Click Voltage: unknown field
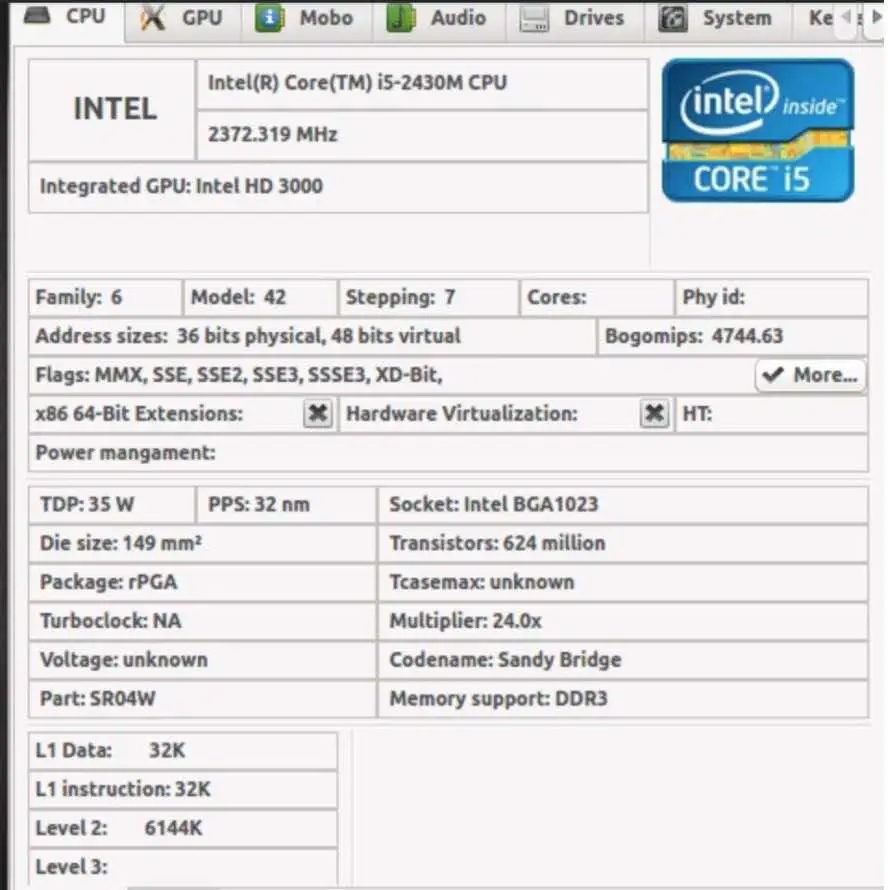 pos(202,660)
